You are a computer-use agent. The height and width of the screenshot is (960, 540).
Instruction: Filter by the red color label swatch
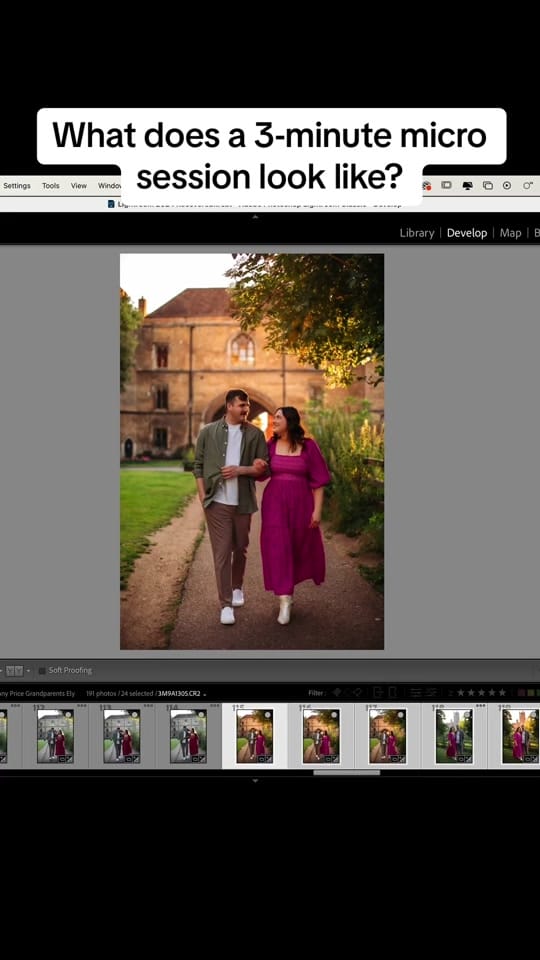[521, 692]
